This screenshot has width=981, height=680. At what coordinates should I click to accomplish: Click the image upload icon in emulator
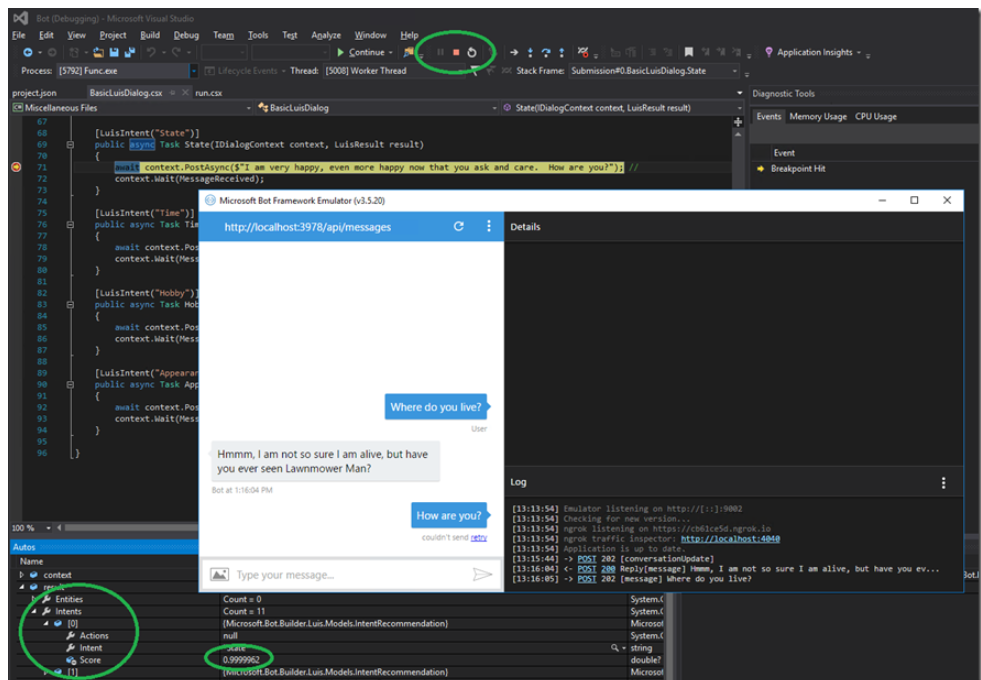pos(219,574)
